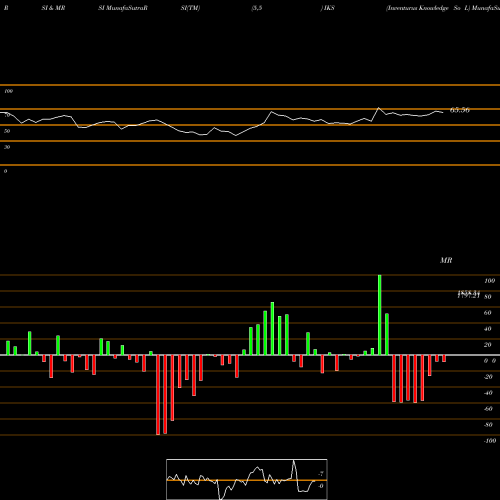Click the -60 label on MR axis
The width and height of the screenshot is (500, 500).
pos(488,409)
